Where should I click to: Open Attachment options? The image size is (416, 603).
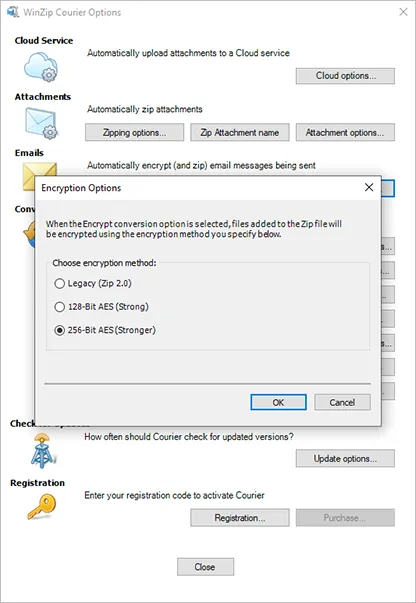coord(345,132)
